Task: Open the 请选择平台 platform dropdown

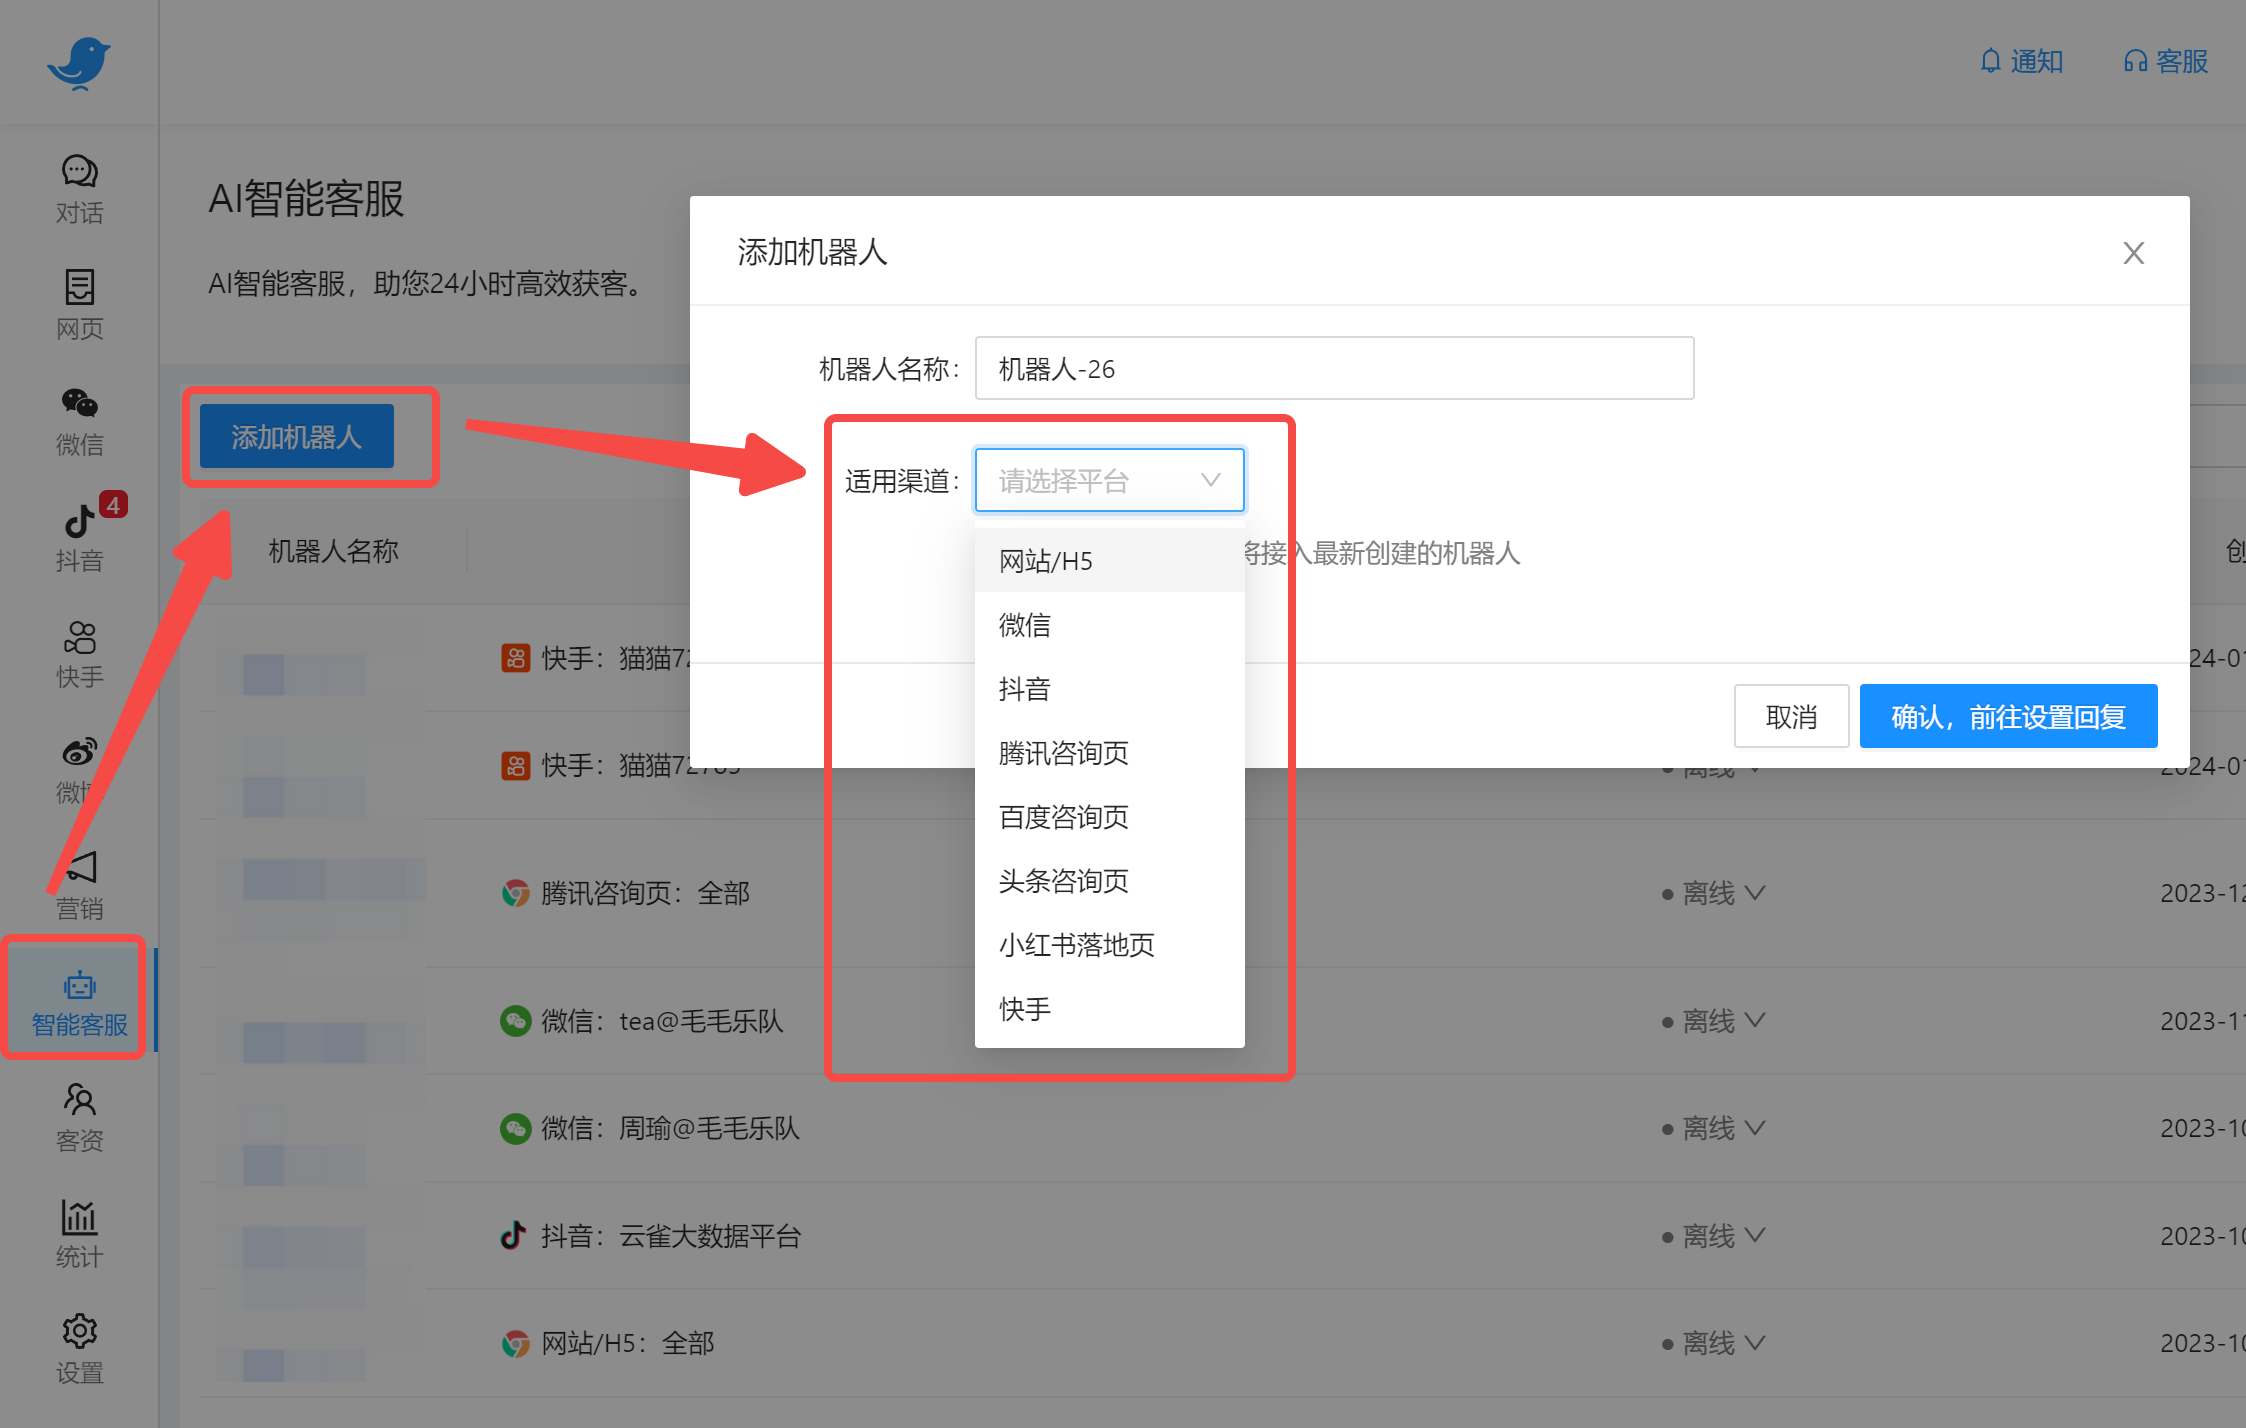Action: coord(1109,480)
